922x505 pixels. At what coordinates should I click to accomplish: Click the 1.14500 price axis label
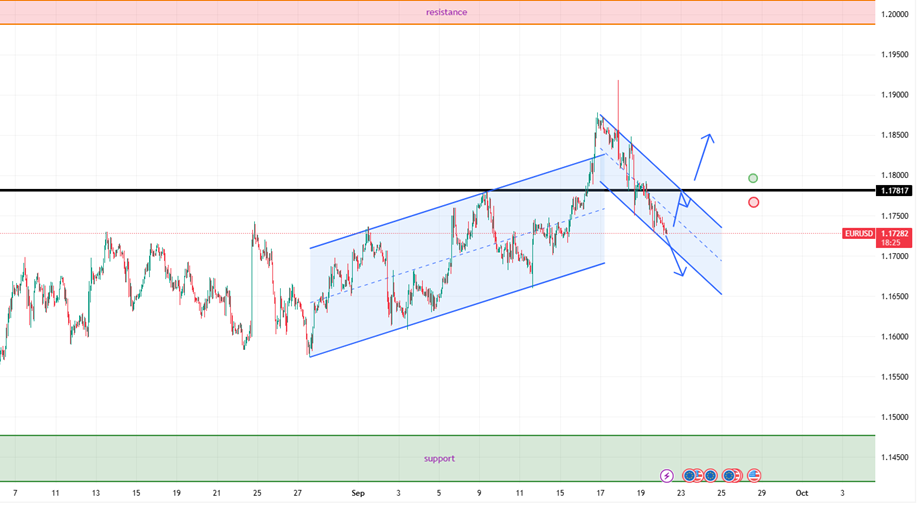pos(894,457)
